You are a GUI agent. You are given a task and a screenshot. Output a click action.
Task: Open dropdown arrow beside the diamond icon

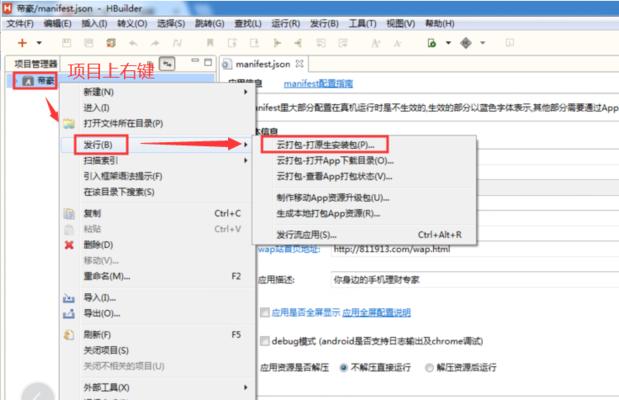[482, 43]
